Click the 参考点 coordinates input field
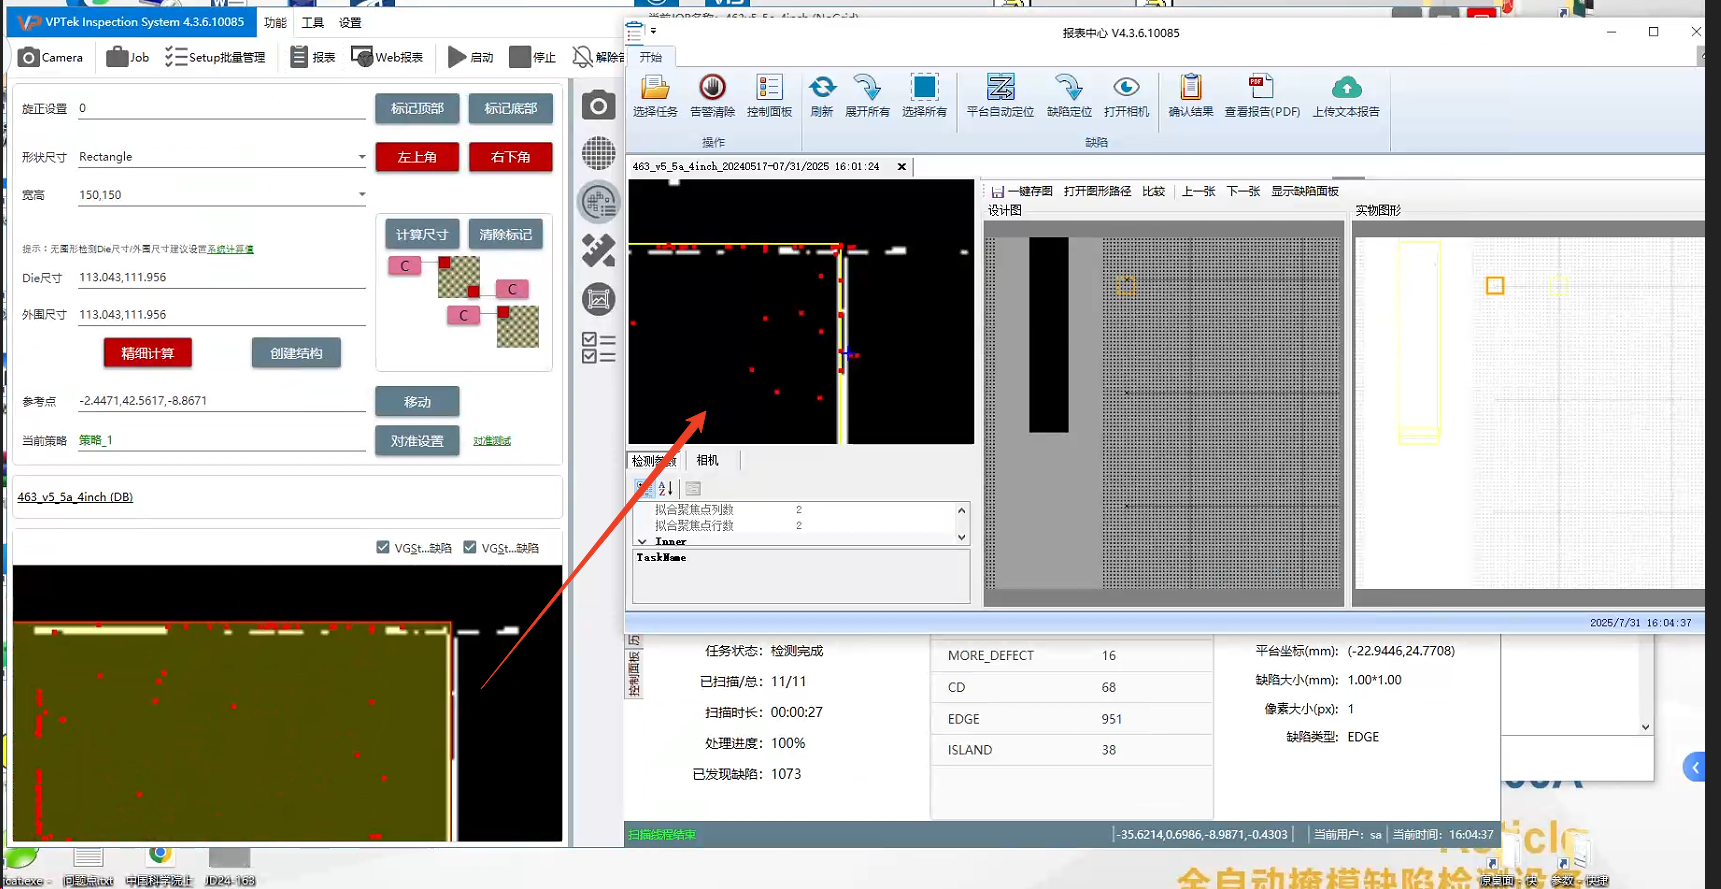This screenshot has width=1721, height=889. pyautogui.click(x=220, y=401)
